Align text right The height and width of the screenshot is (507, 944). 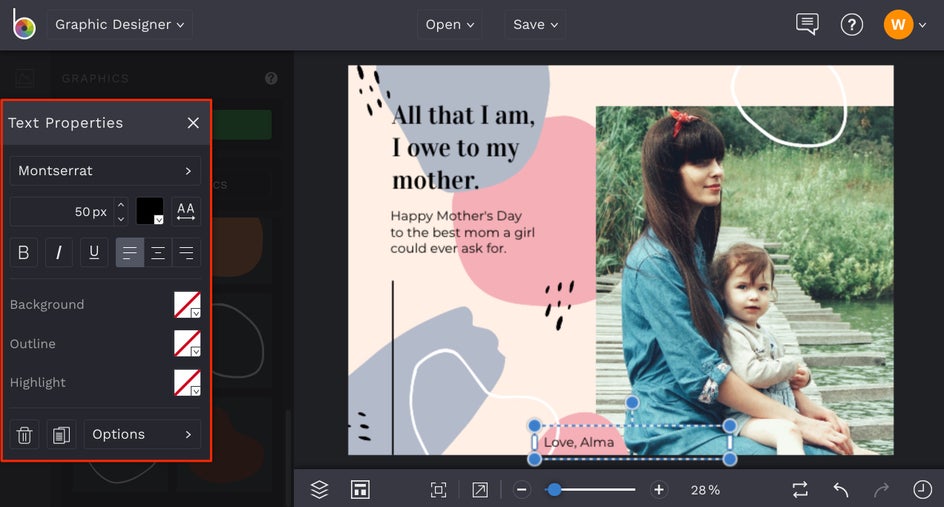[187, 252]
